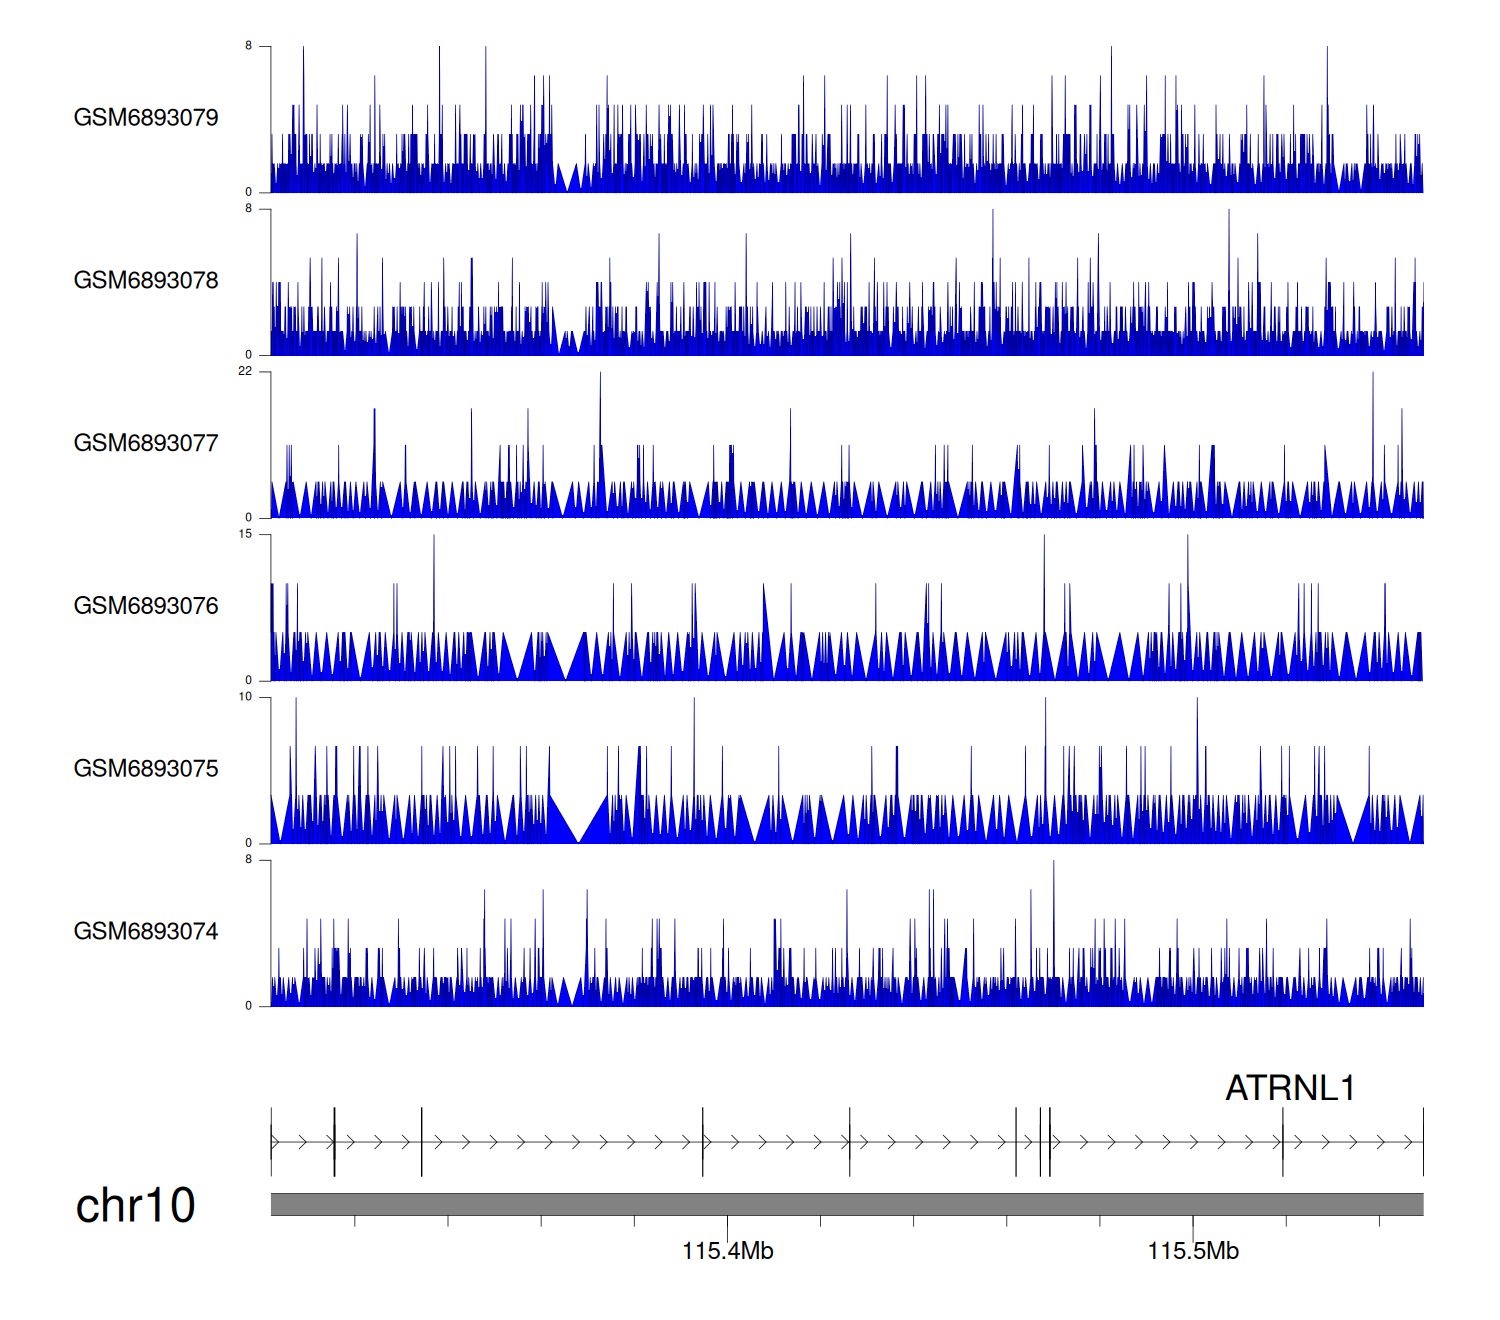The height and width of the screenshot is (1320, 1500).
Task: Select the GSM6893076 track name
Action: (146, 606)
